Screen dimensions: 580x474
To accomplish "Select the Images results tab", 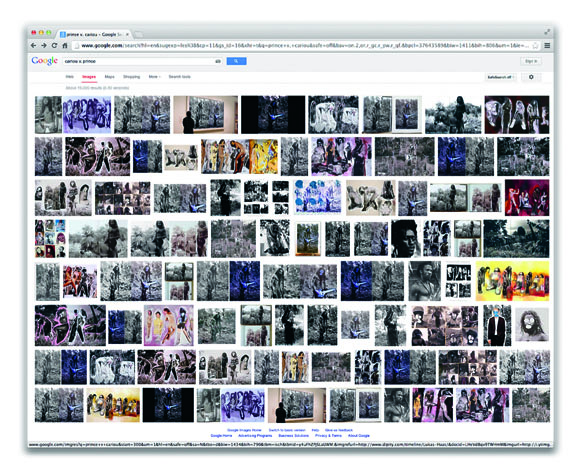I will click(x=89, y=77).
